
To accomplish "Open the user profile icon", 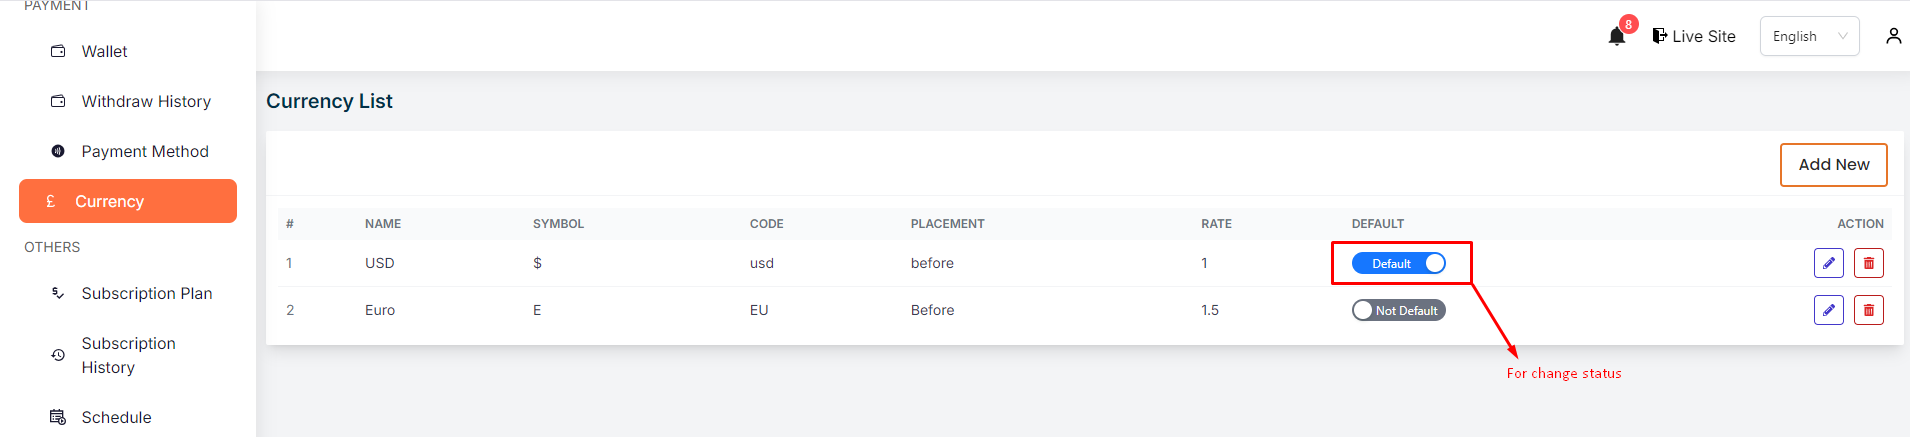I will point(1893,36).
